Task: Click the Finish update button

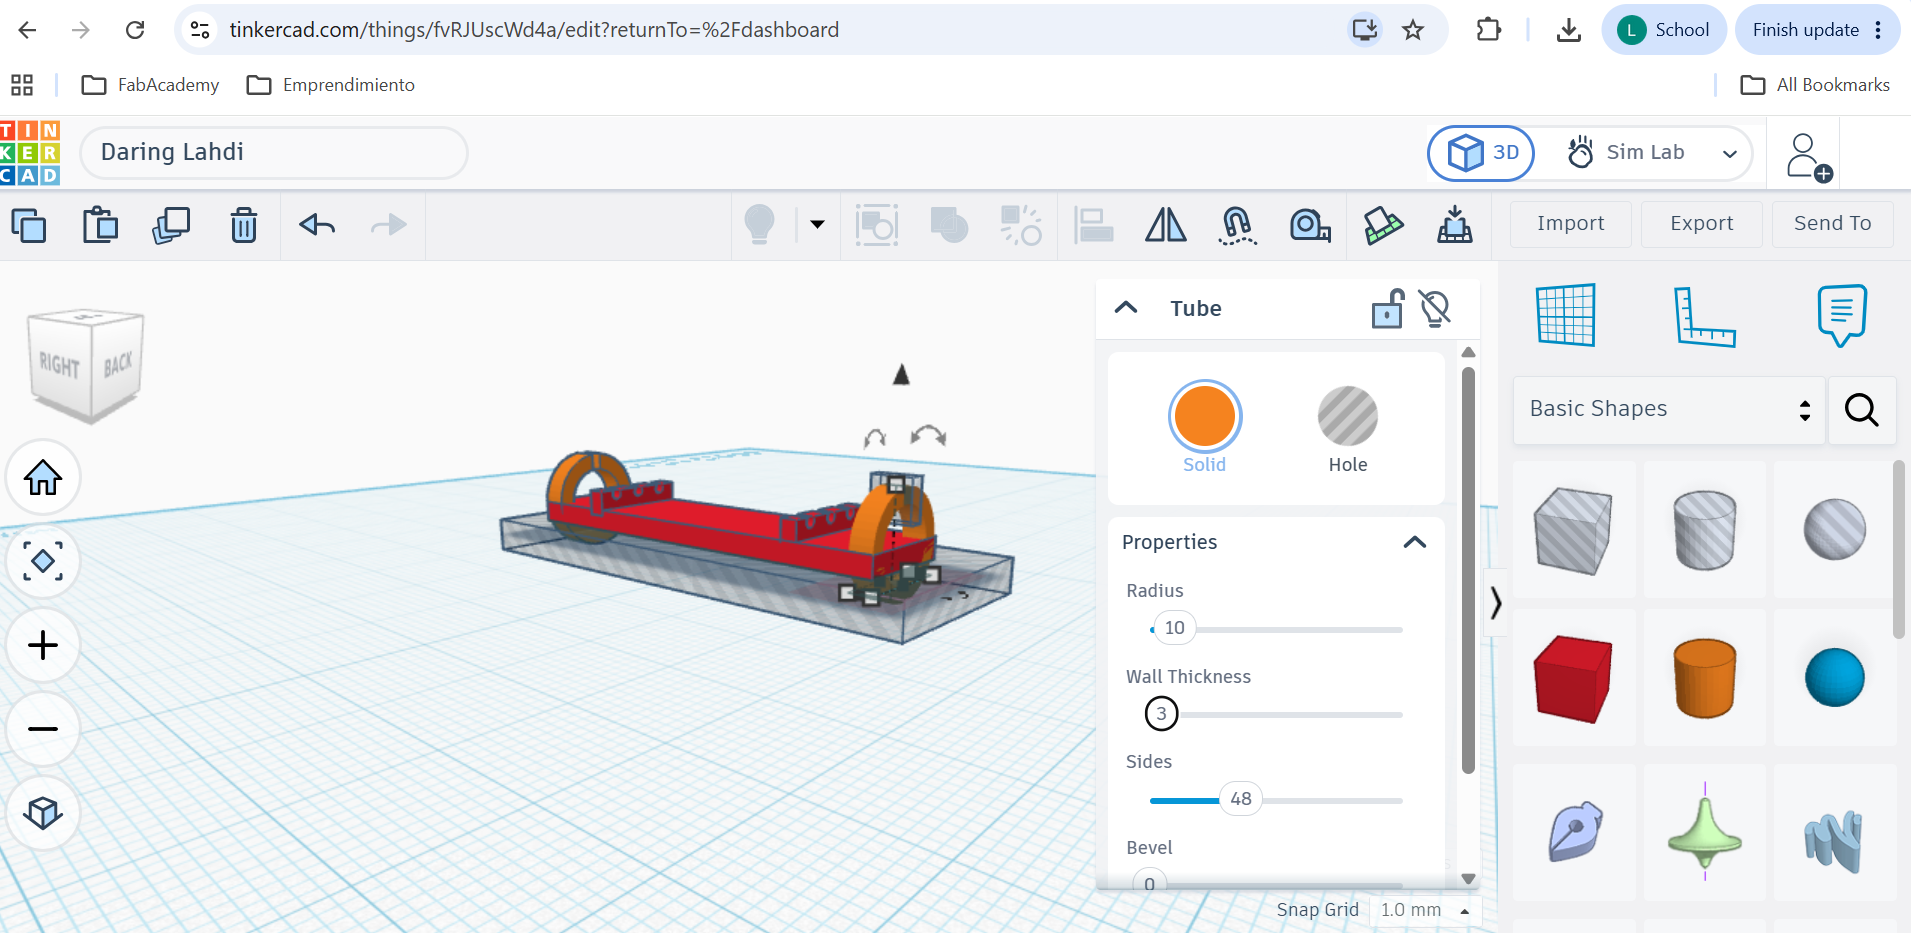Action: click(1818, 30)
